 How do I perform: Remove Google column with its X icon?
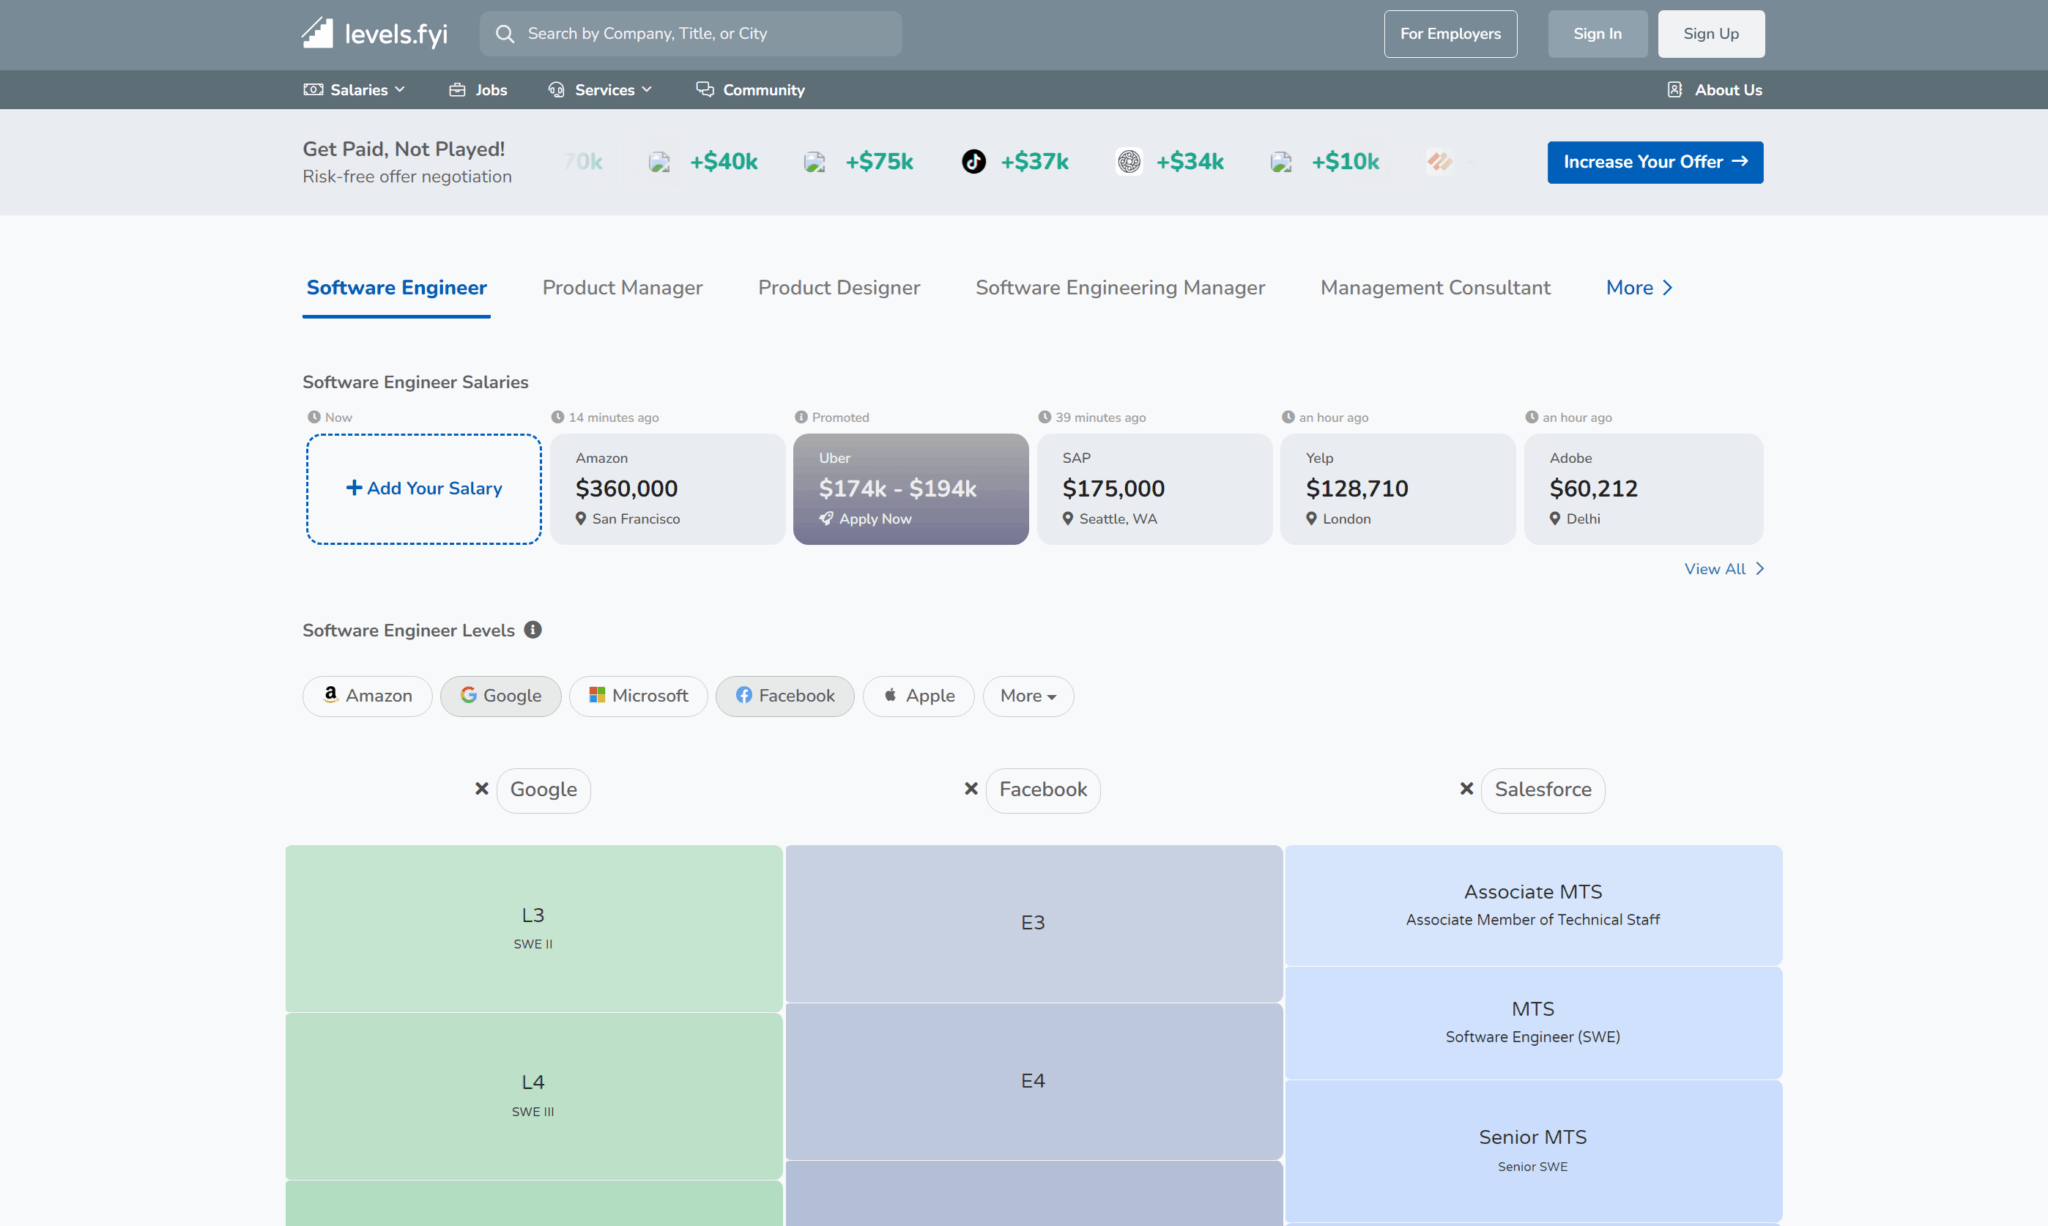(482, 789)
